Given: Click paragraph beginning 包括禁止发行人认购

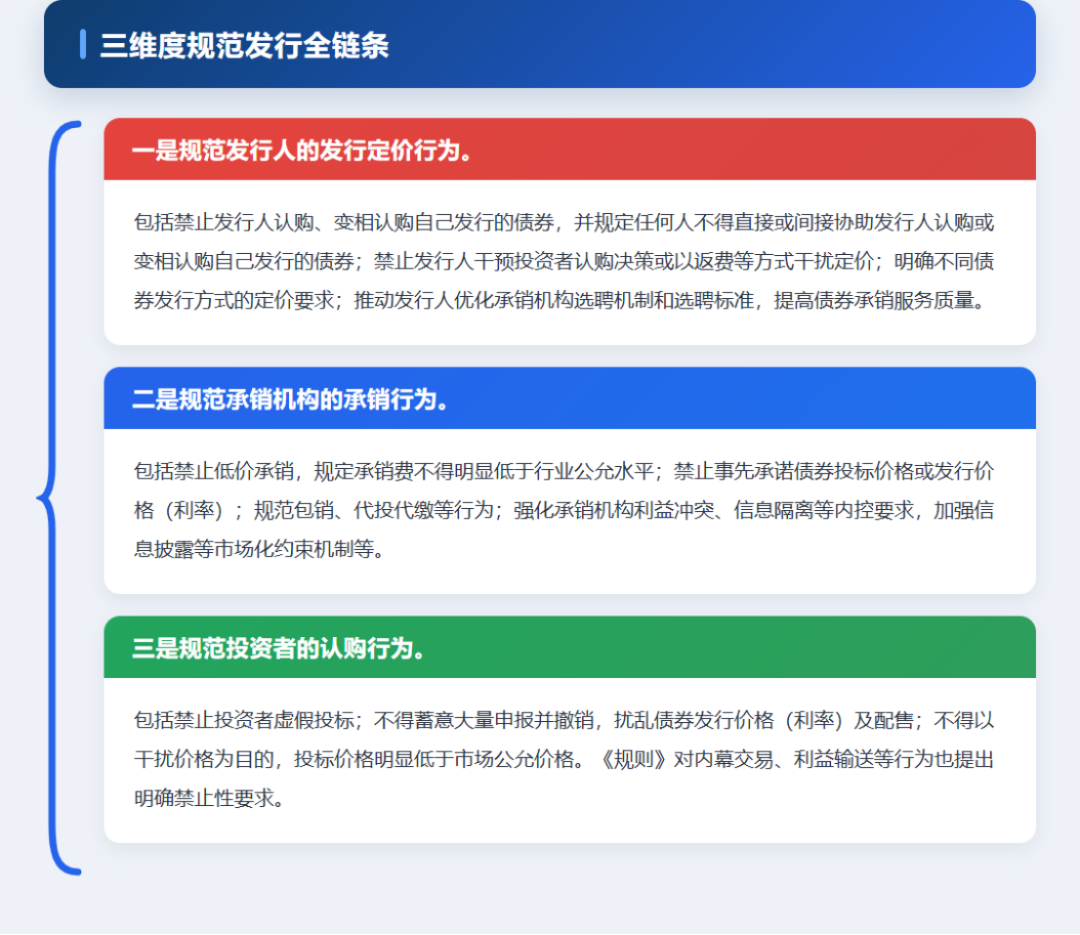Looking at the screenshot, I should click(563, 261).
